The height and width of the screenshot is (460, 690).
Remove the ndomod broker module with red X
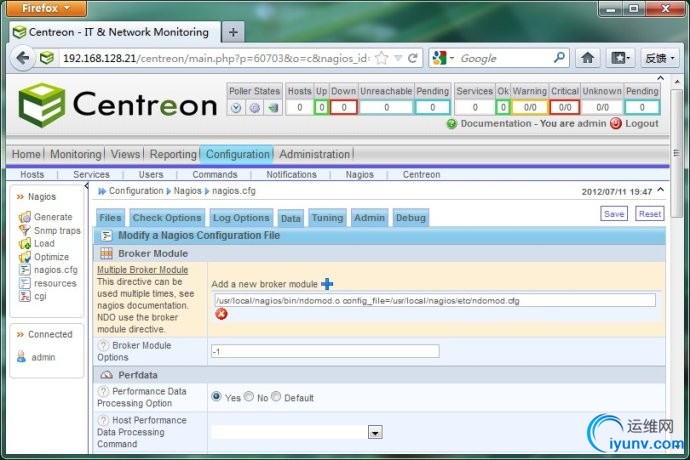221,314
